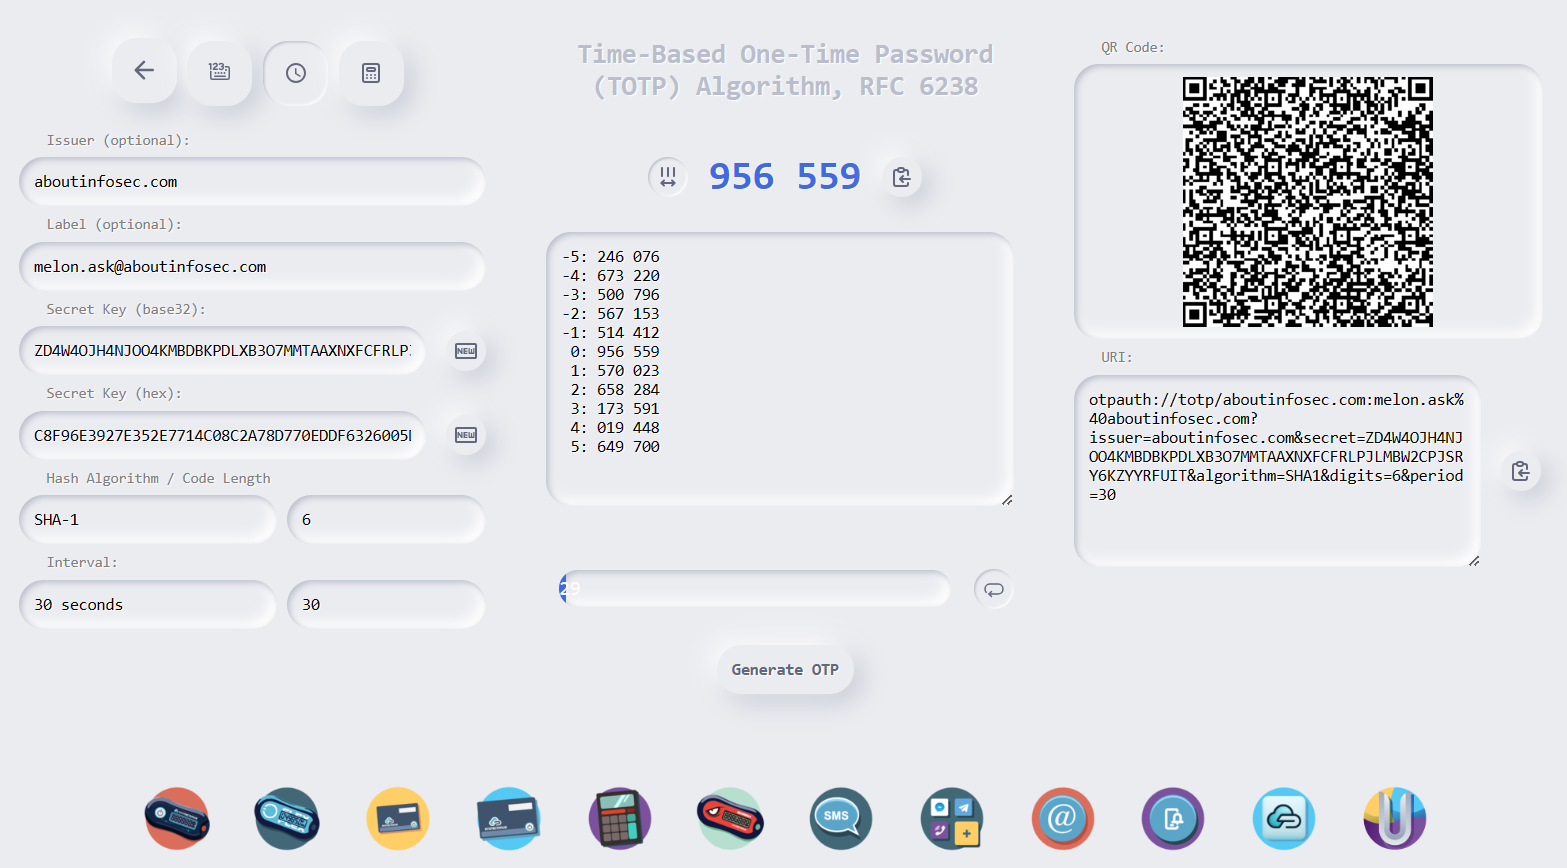The width and height of the screenshot is (1567, 868).
Task: Open the calculator toolbar icon
Action: (x=371, y=72)
